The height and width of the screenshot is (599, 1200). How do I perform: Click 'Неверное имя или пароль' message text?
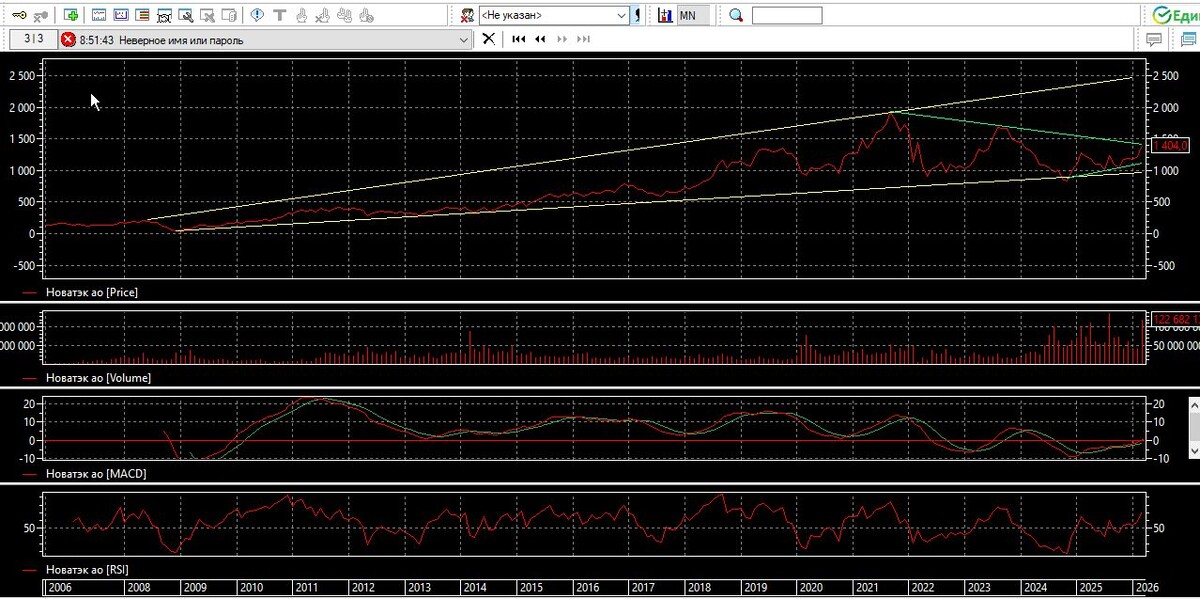[181, 41]
